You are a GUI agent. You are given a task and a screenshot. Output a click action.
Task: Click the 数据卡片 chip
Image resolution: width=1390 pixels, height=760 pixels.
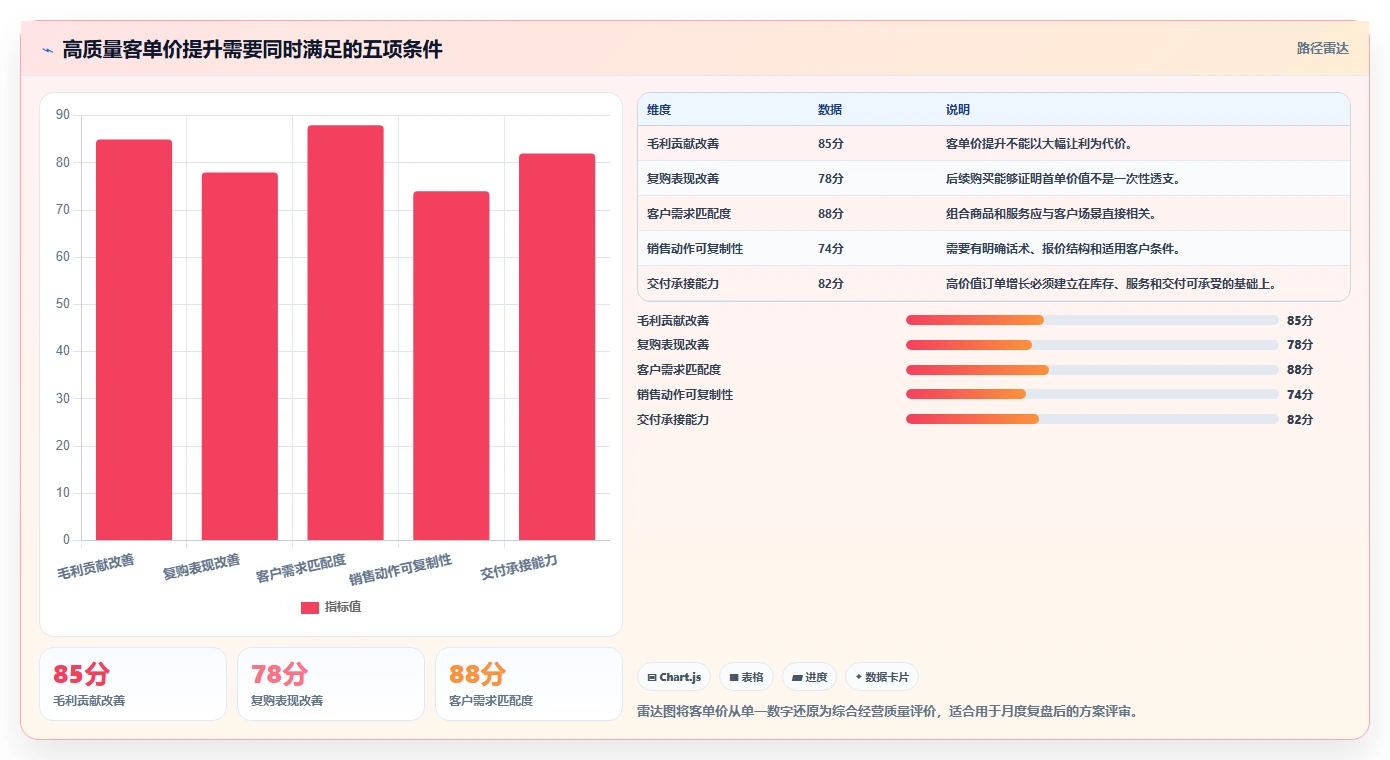pos(882,677)
